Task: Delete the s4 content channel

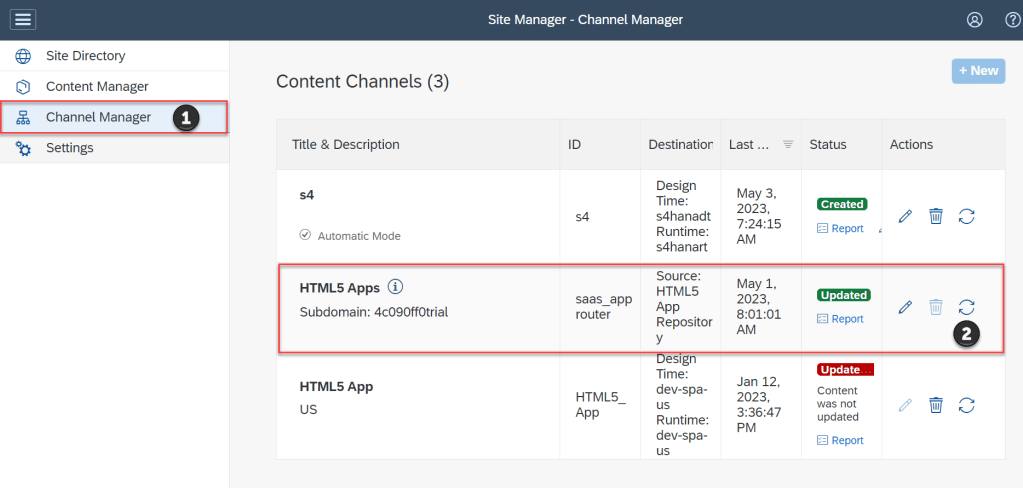Action: click(936, 216)
